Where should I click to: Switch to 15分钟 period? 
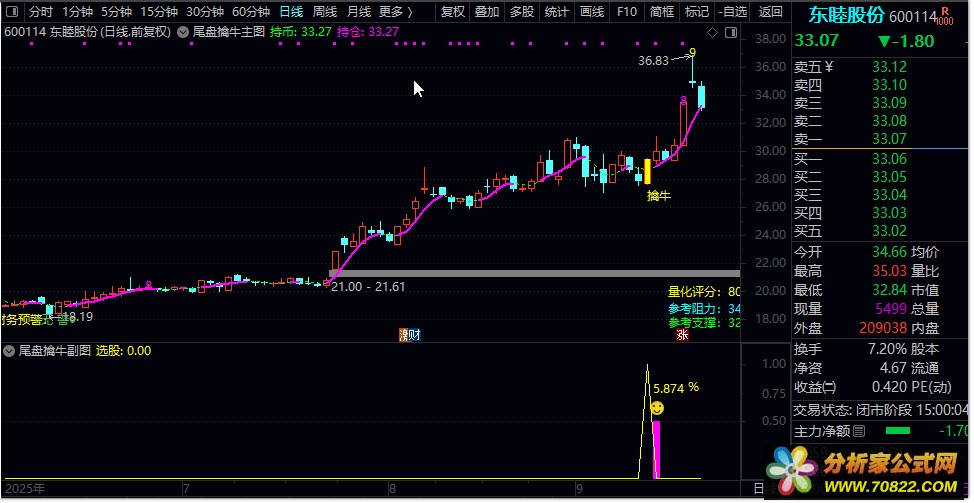158,11
